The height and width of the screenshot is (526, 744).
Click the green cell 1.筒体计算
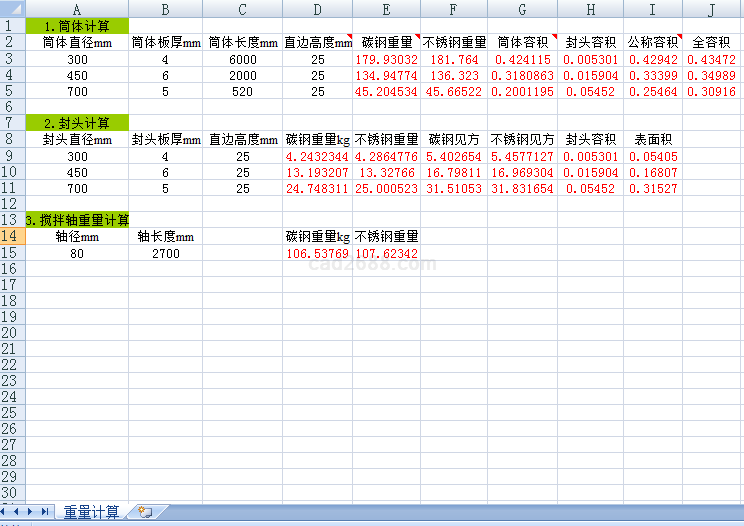[x=77, y=26]
